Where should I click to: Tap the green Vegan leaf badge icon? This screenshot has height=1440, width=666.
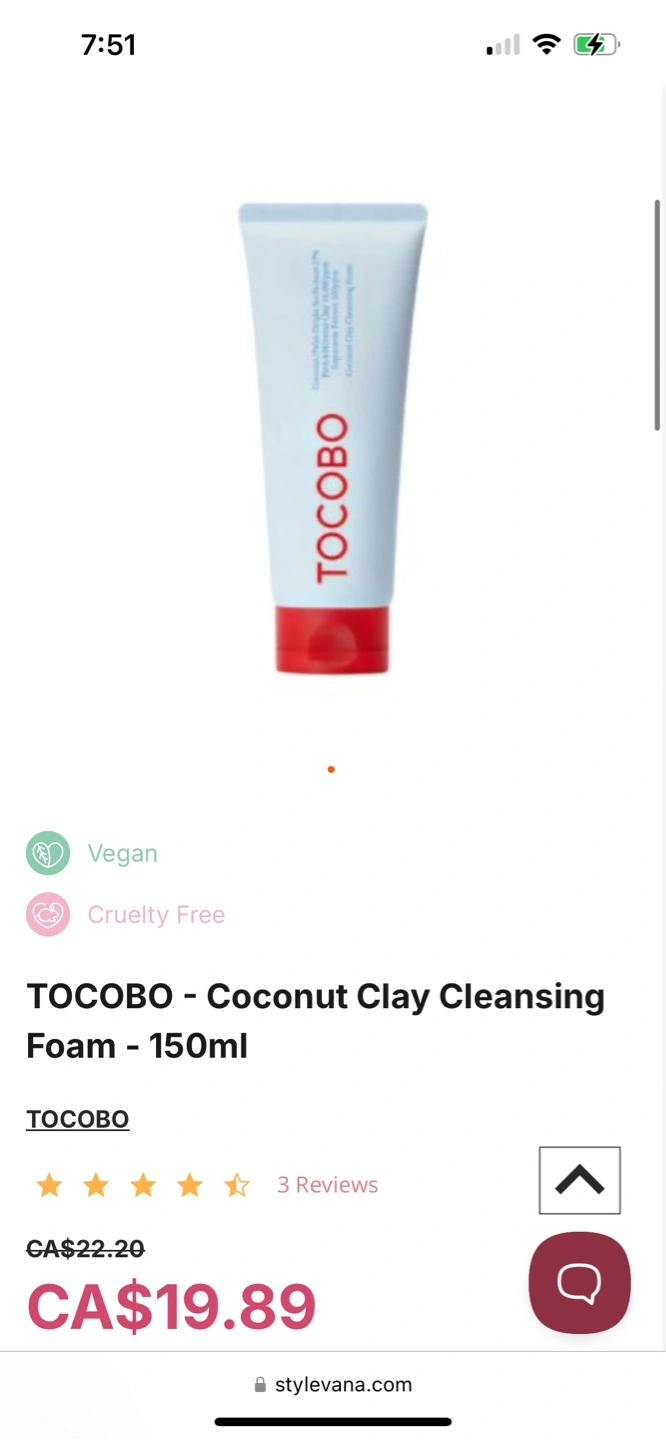(48, 853)
